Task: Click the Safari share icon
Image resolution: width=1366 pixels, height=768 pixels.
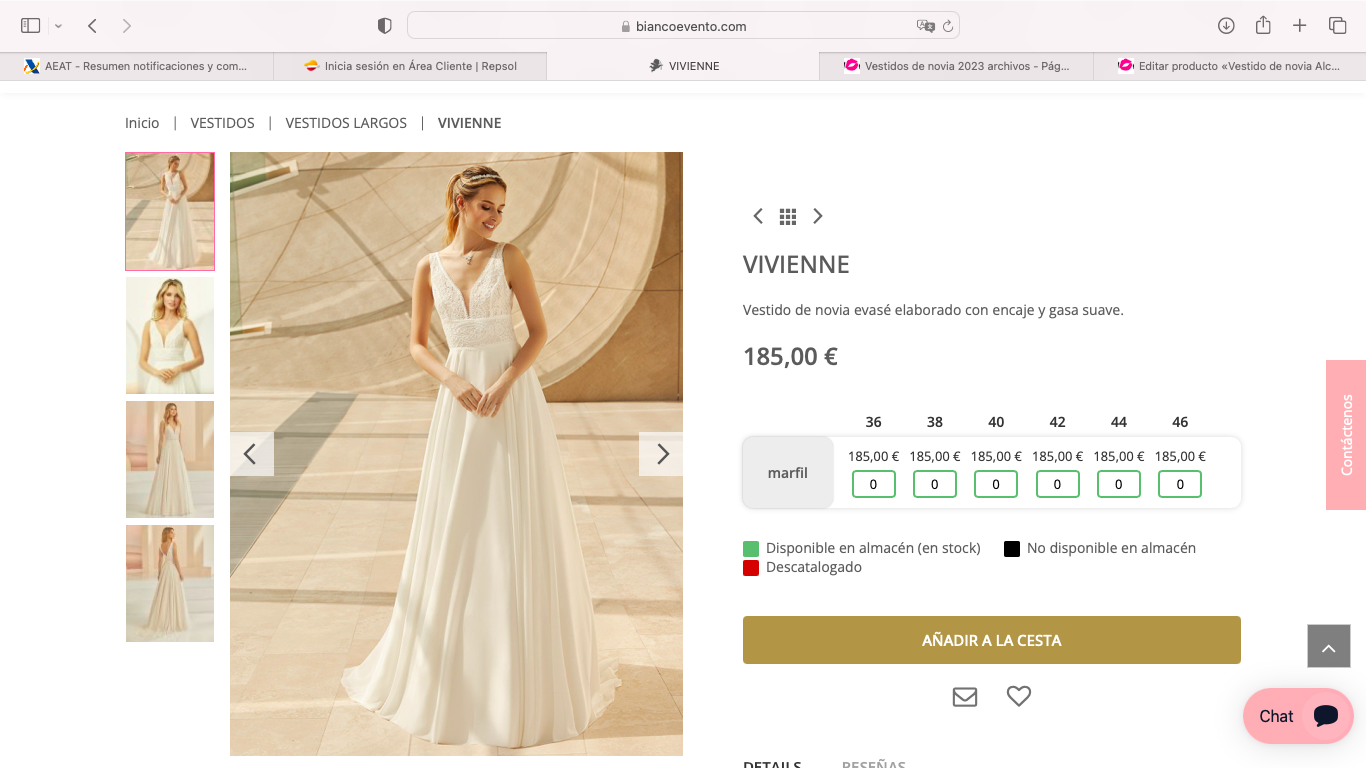Action: 1263,26
